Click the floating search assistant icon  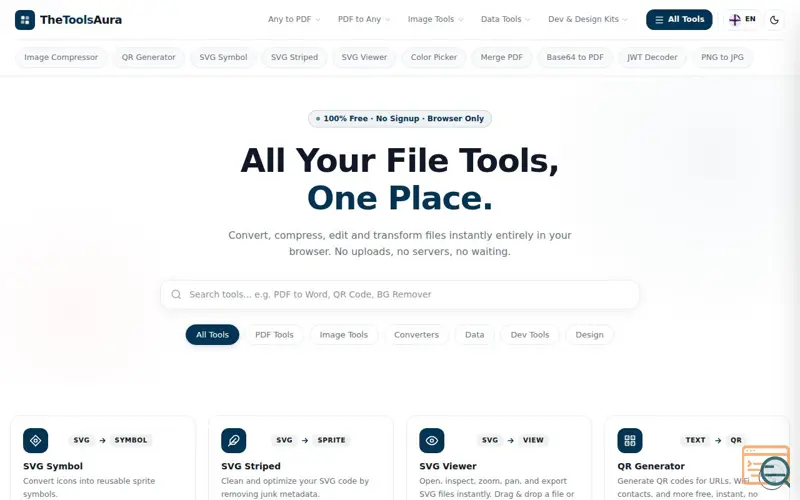[x=766, y=466]
